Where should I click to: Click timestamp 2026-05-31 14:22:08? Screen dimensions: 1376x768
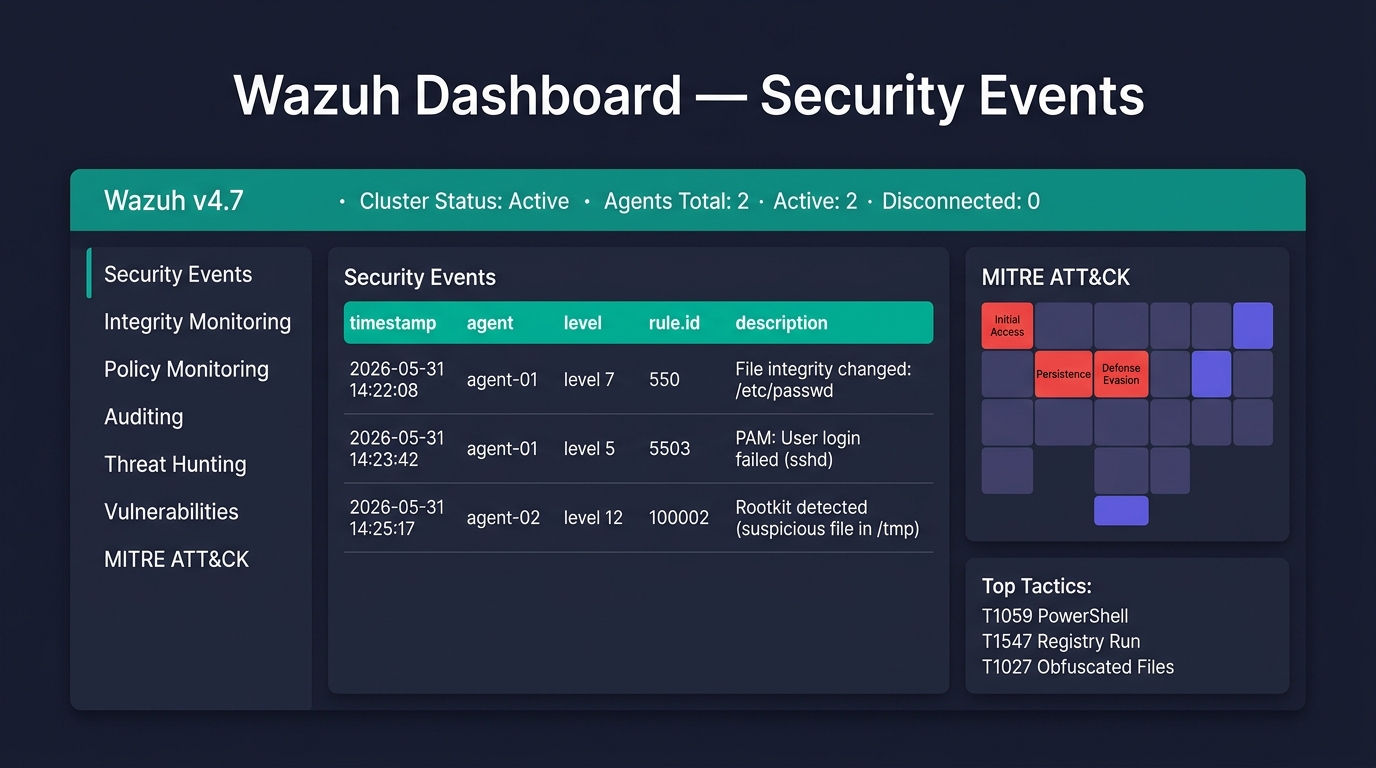click(x=397, y=380)
